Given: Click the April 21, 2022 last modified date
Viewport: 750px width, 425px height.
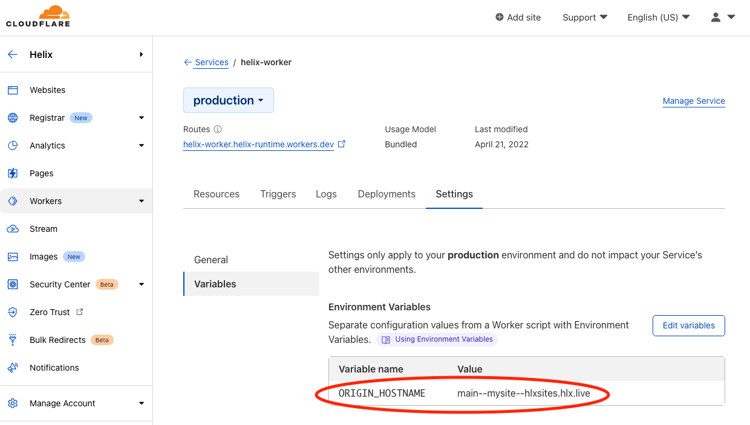Looking at the screenshot, I should [501, 144].
